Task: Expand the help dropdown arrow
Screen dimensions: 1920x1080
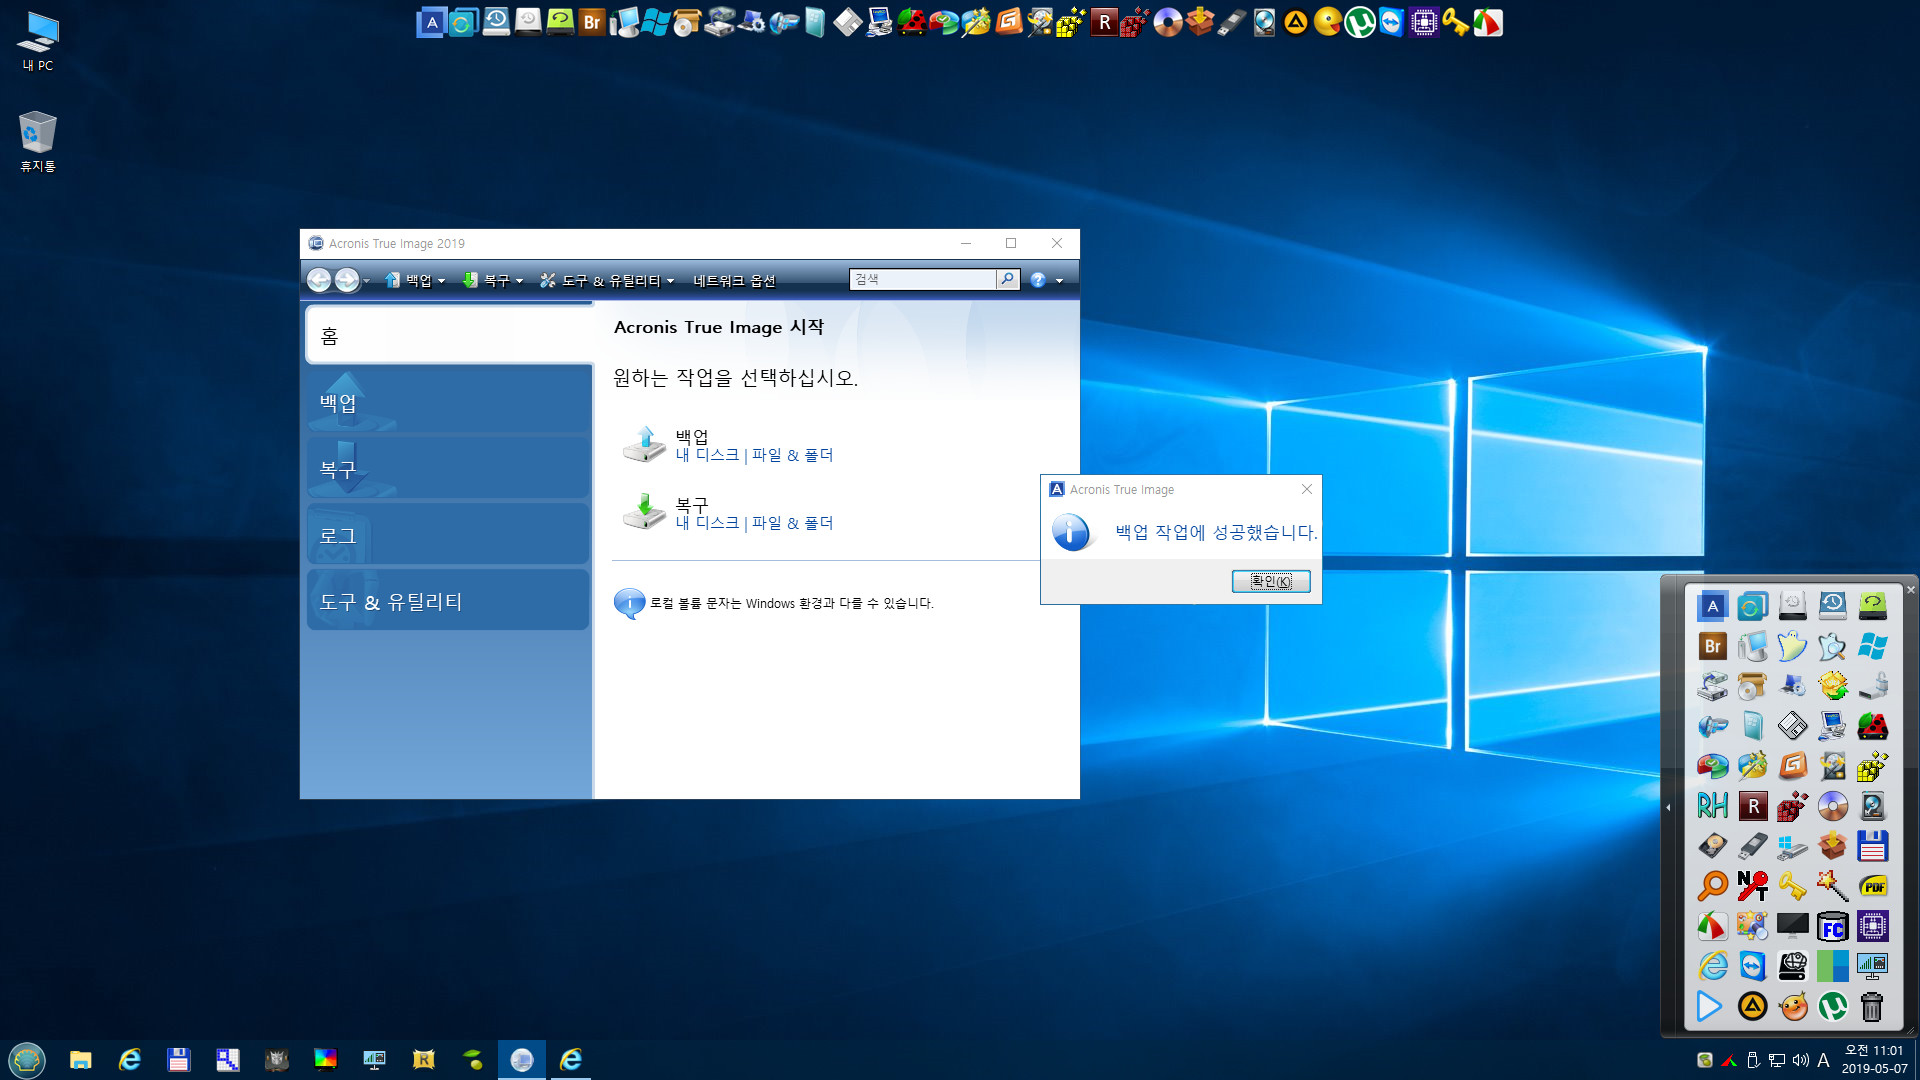Action: [1059, 281]
